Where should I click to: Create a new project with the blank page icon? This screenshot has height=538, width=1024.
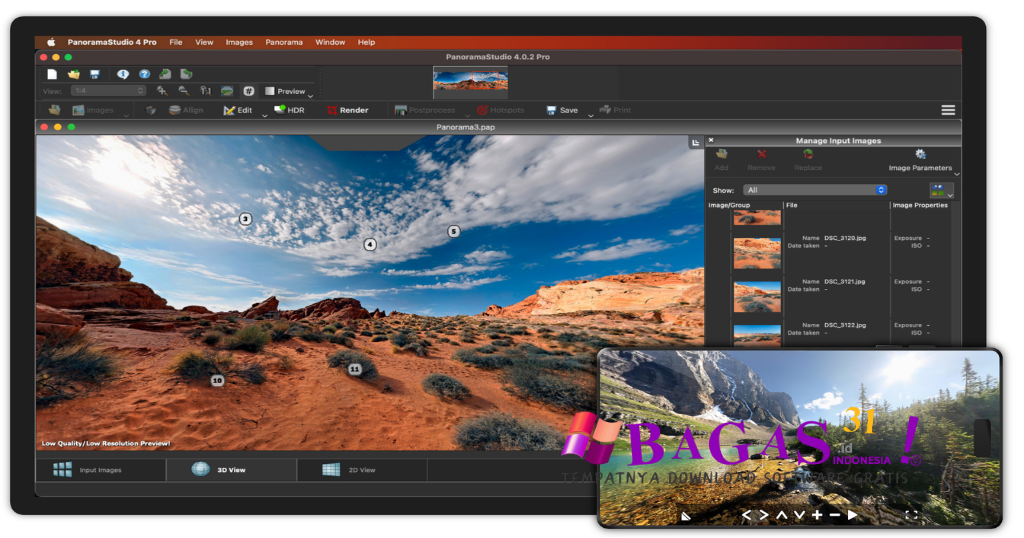(52, 74)
